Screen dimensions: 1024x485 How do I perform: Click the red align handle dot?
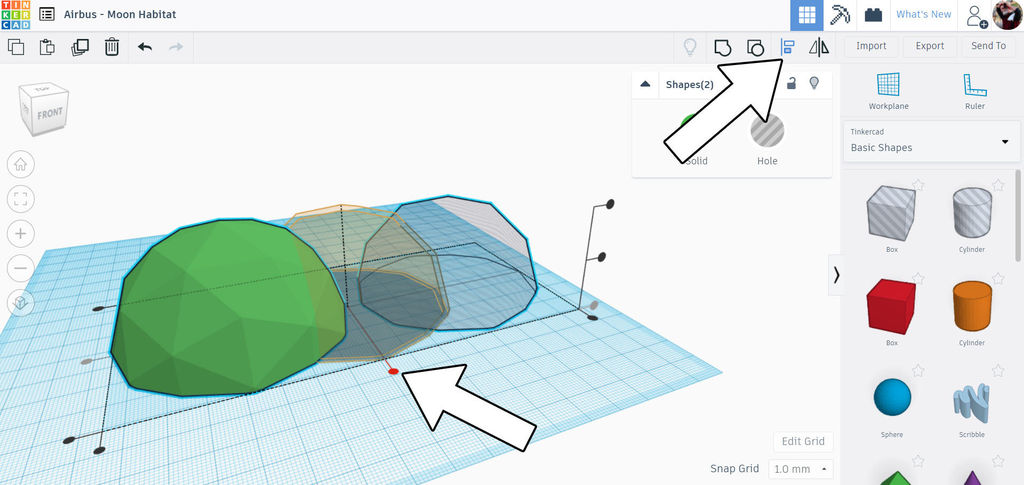(393, 371)
